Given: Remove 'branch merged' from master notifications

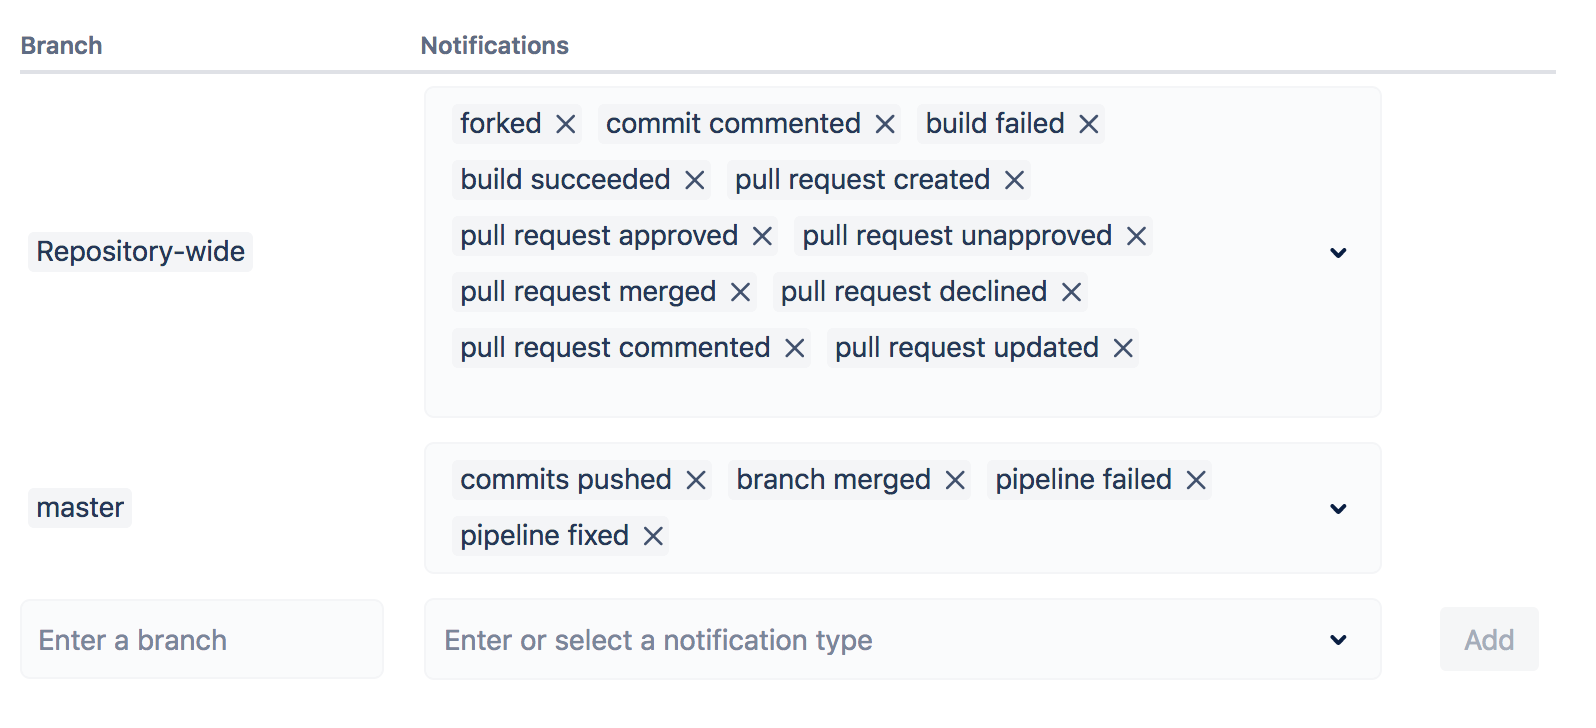Looking at the screenshot, I should [x=956, y=480].
